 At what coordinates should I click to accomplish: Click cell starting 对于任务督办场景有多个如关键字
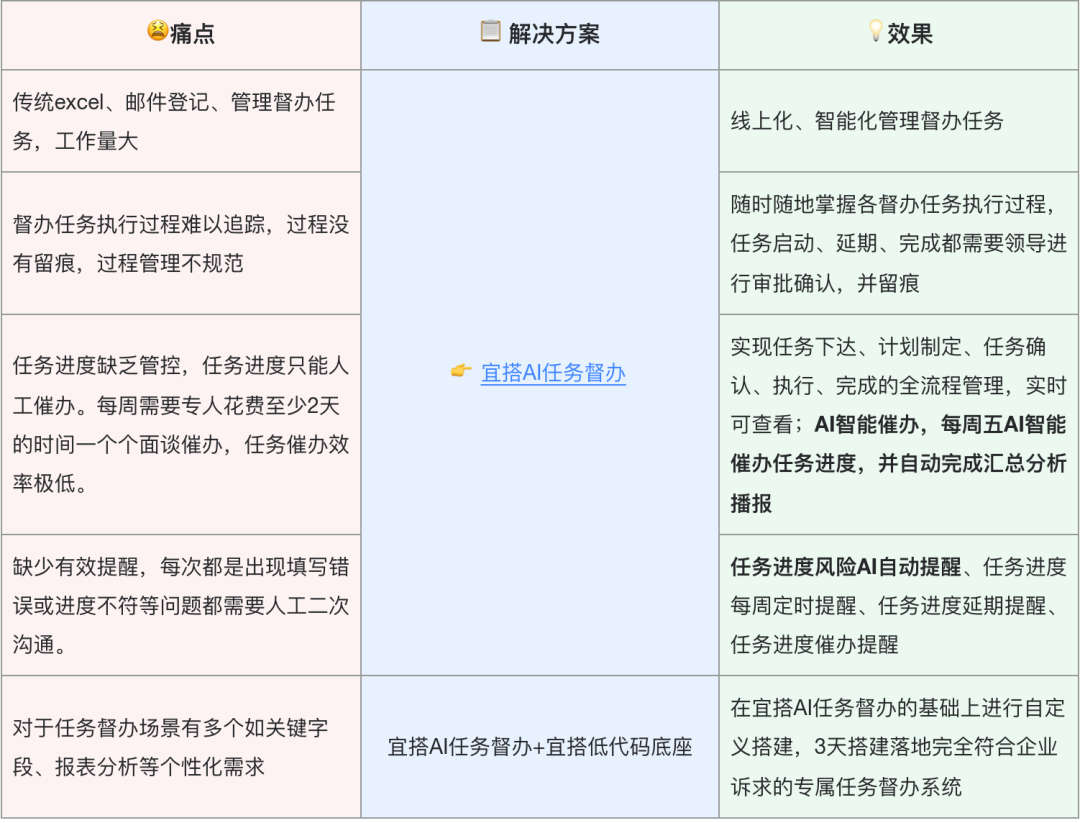181,747
